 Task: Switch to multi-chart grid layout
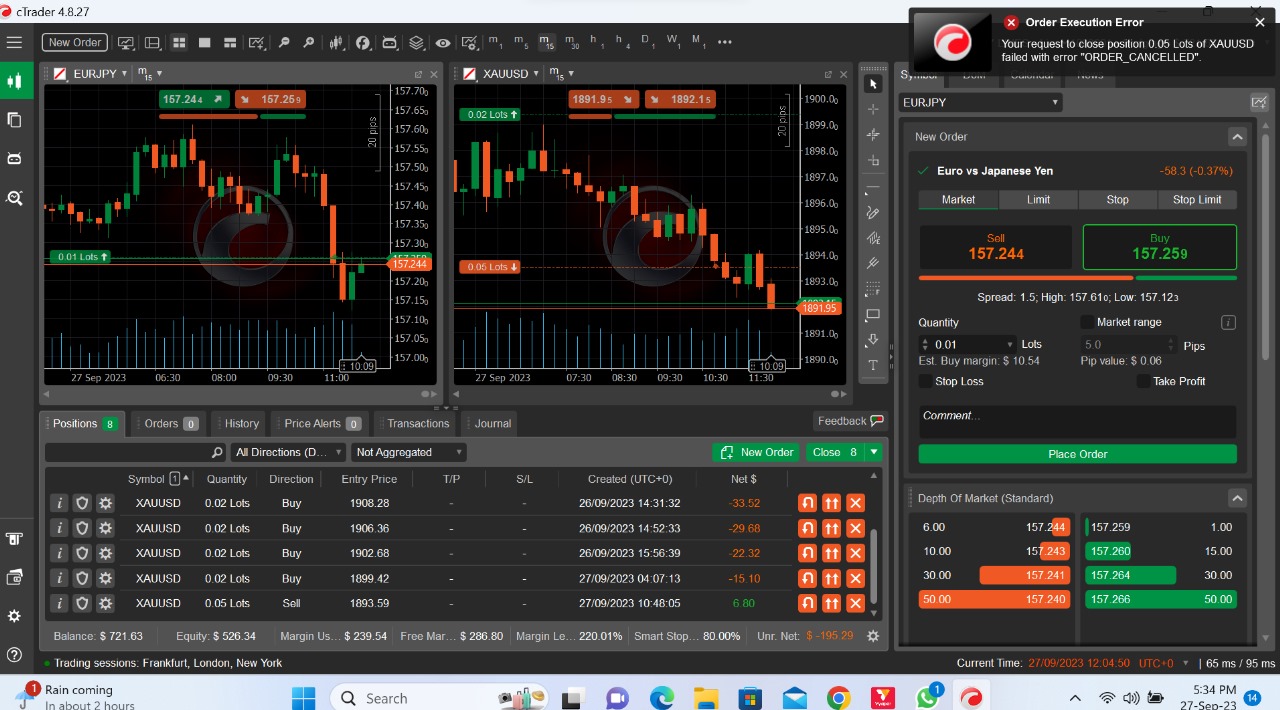179,42
